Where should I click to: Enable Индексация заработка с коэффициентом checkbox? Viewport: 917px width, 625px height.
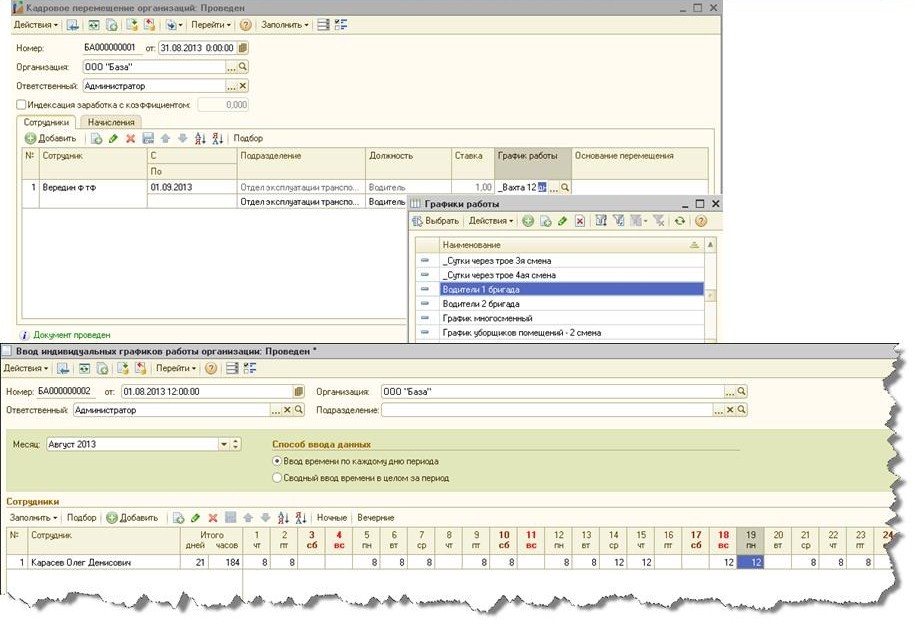(21, 105)
